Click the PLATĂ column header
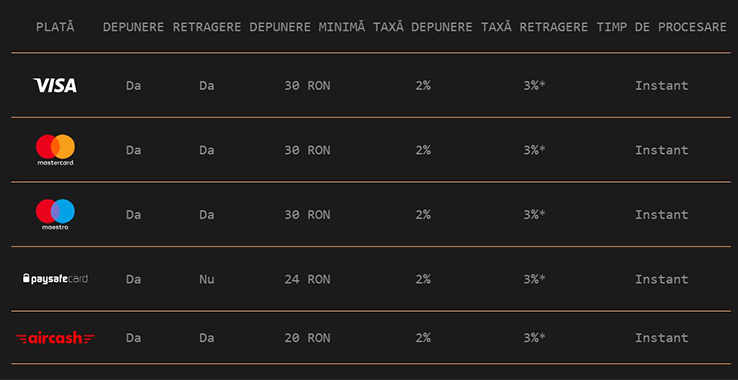The width and height of the screenshot is (738, 380). point(55,27)
